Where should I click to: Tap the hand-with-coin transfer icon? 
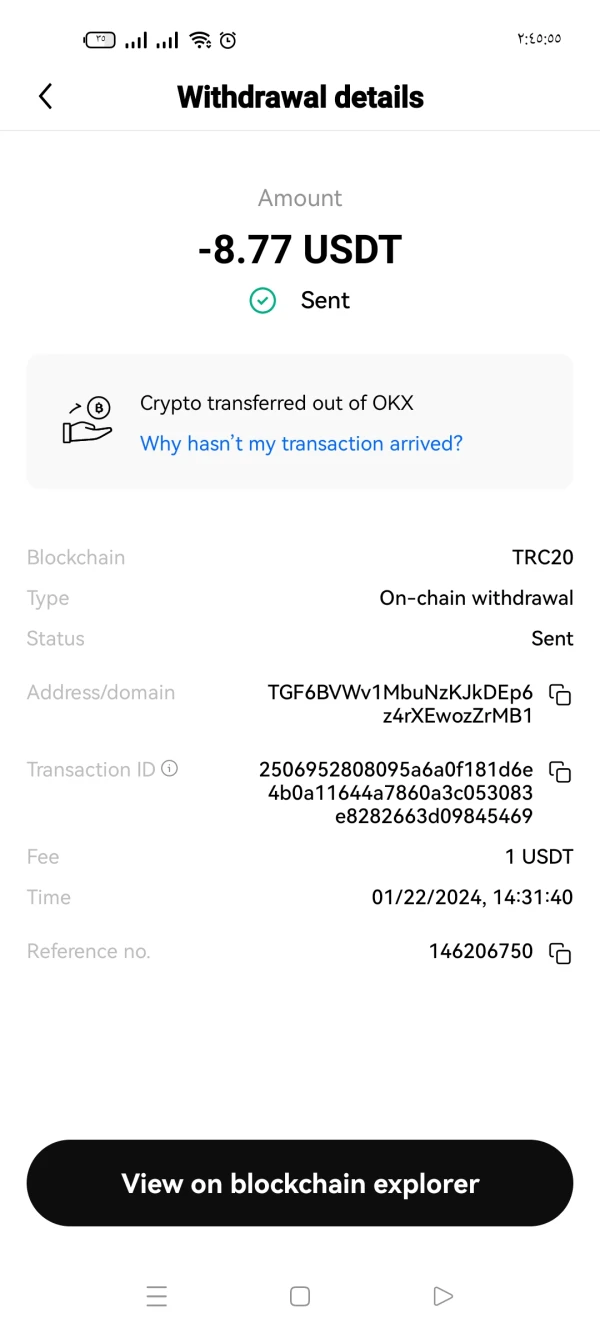tap(87, 421)
